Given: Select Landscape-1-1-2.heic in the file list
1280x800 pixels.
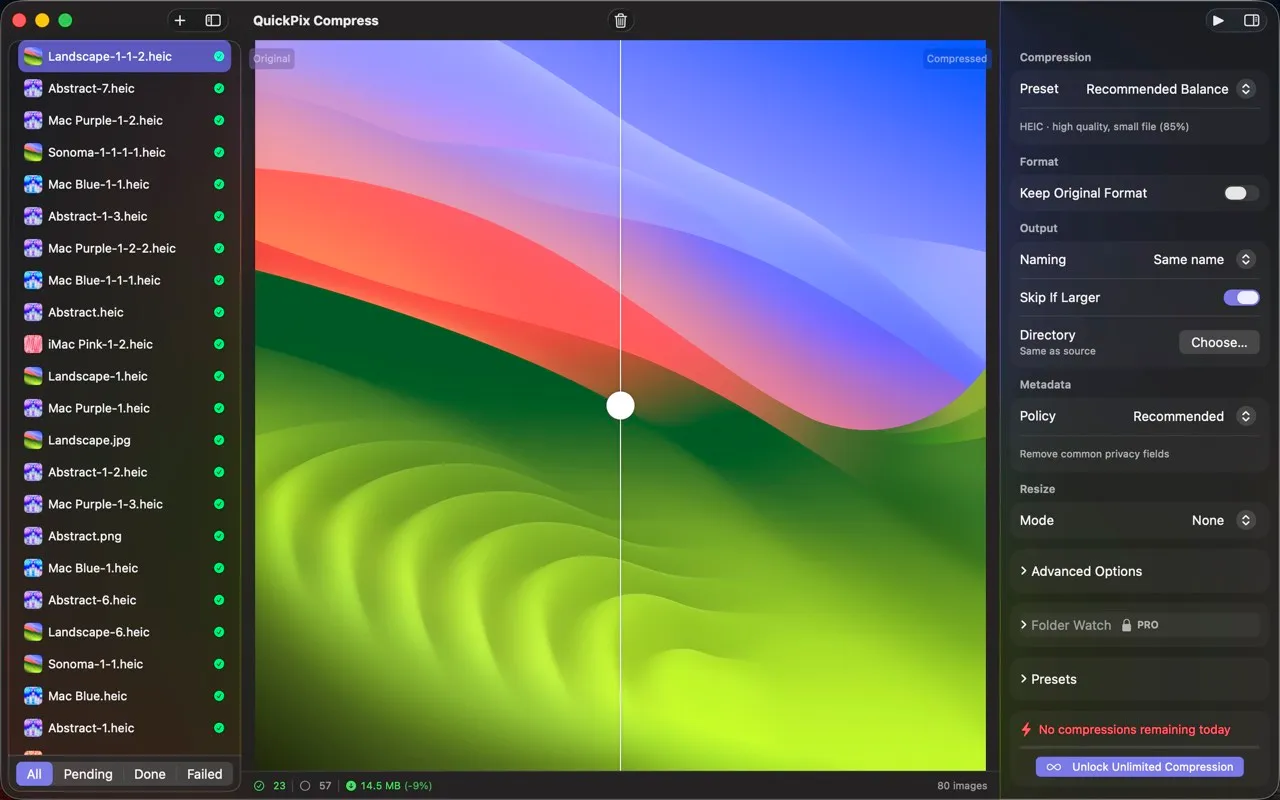Looking at the screenshot, I should (x=124, y=57).
